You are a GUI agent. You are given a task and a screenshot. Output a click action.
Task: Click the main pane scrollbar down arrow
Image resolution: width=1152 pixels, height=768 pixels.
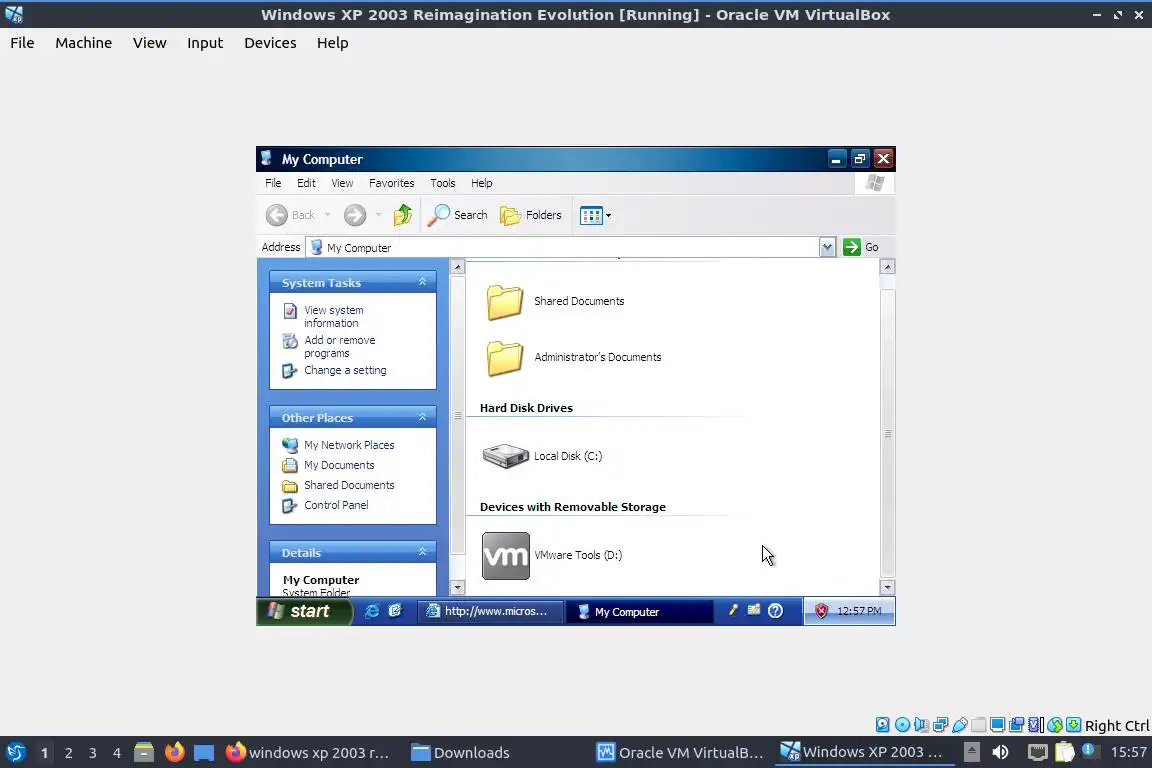click(888, 587)
